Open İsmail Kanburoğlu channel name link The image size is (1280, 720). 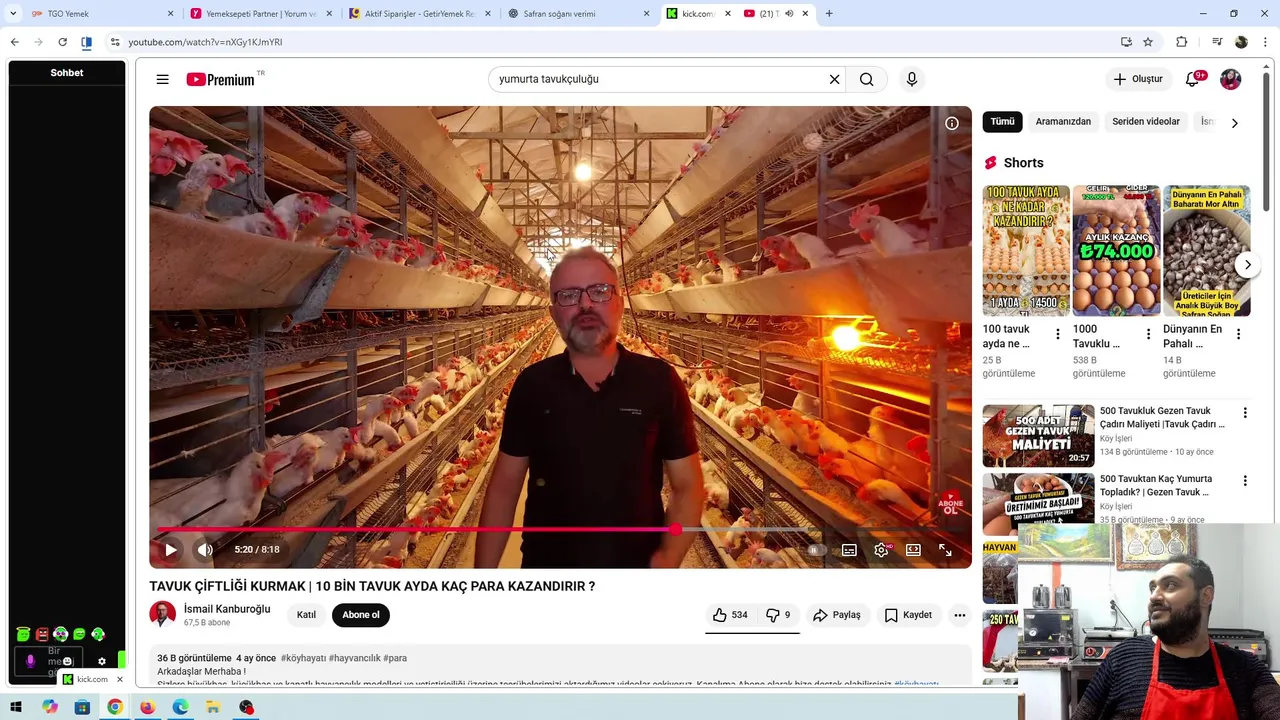tap(227, 609)
